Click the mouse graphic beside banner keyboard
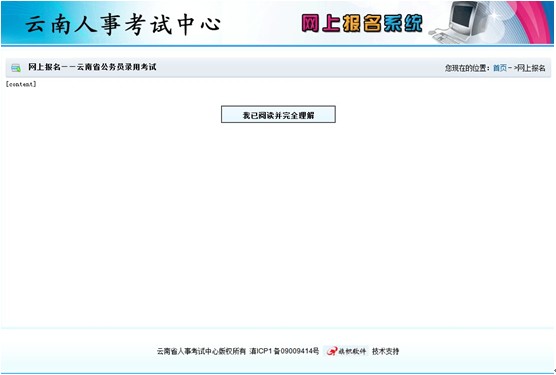The image size is (556, 375). pyautogui.click(x=431, y=33)
